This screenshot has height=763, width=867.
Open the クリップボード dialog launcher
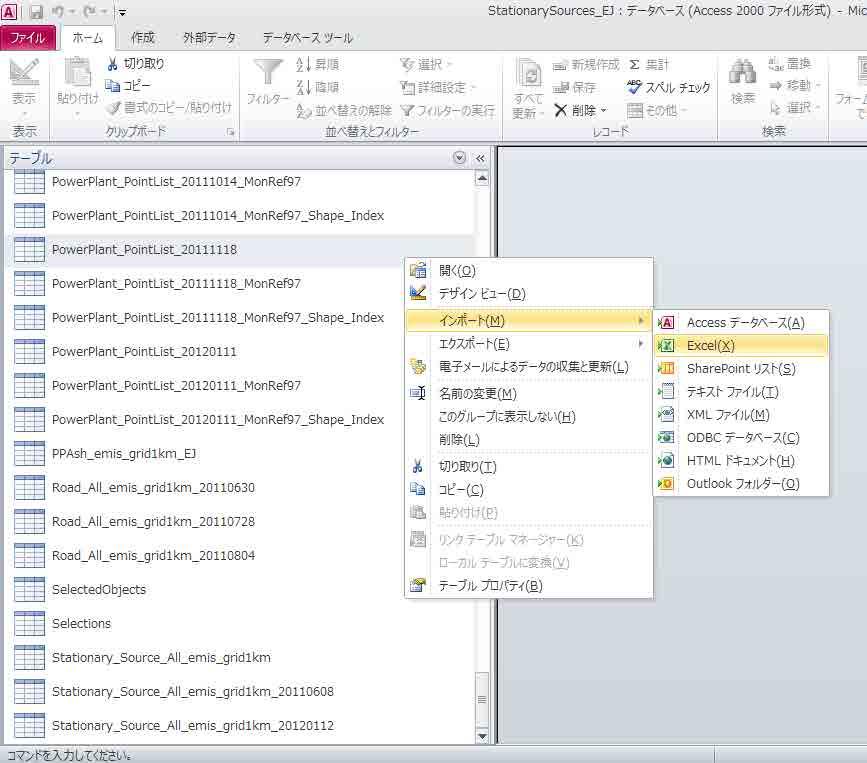tap(231, 132)
